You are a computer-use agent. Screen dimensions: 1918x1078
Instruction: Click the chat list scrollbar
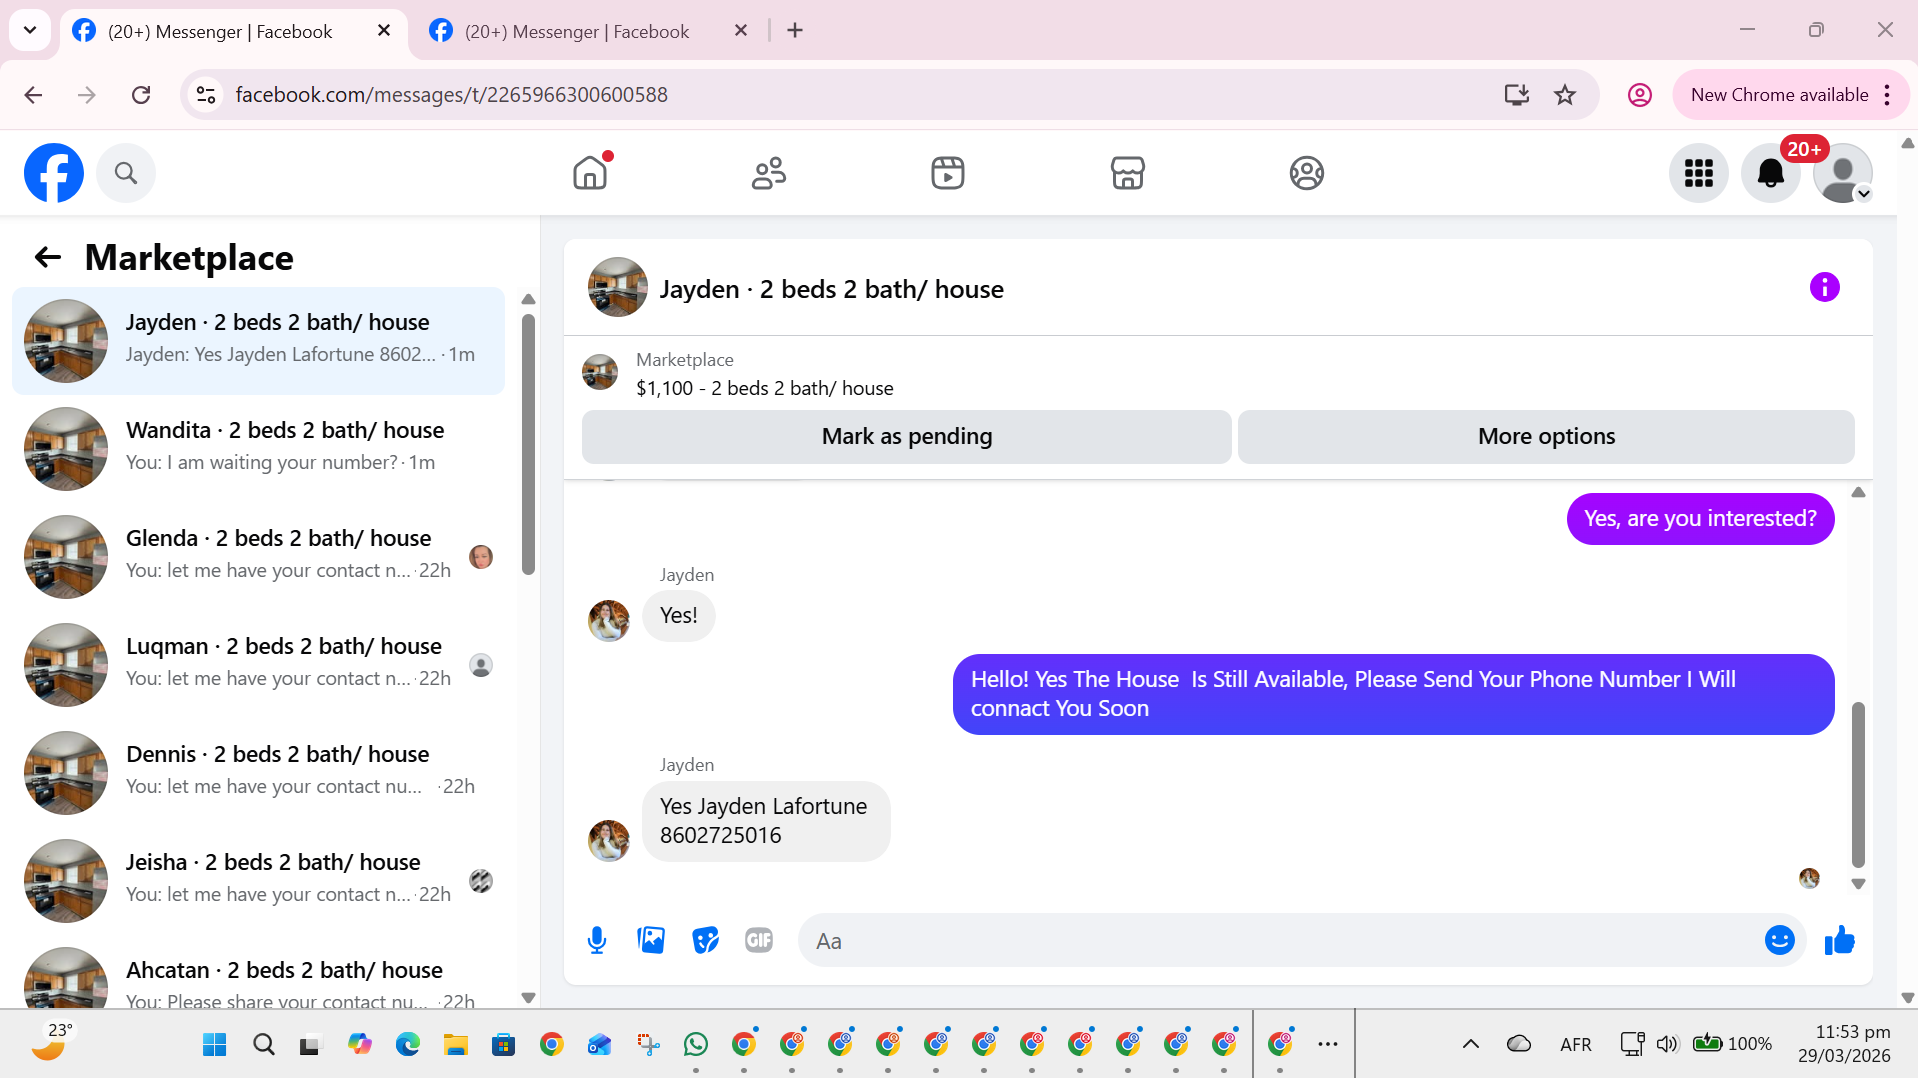tap(528, 445)
